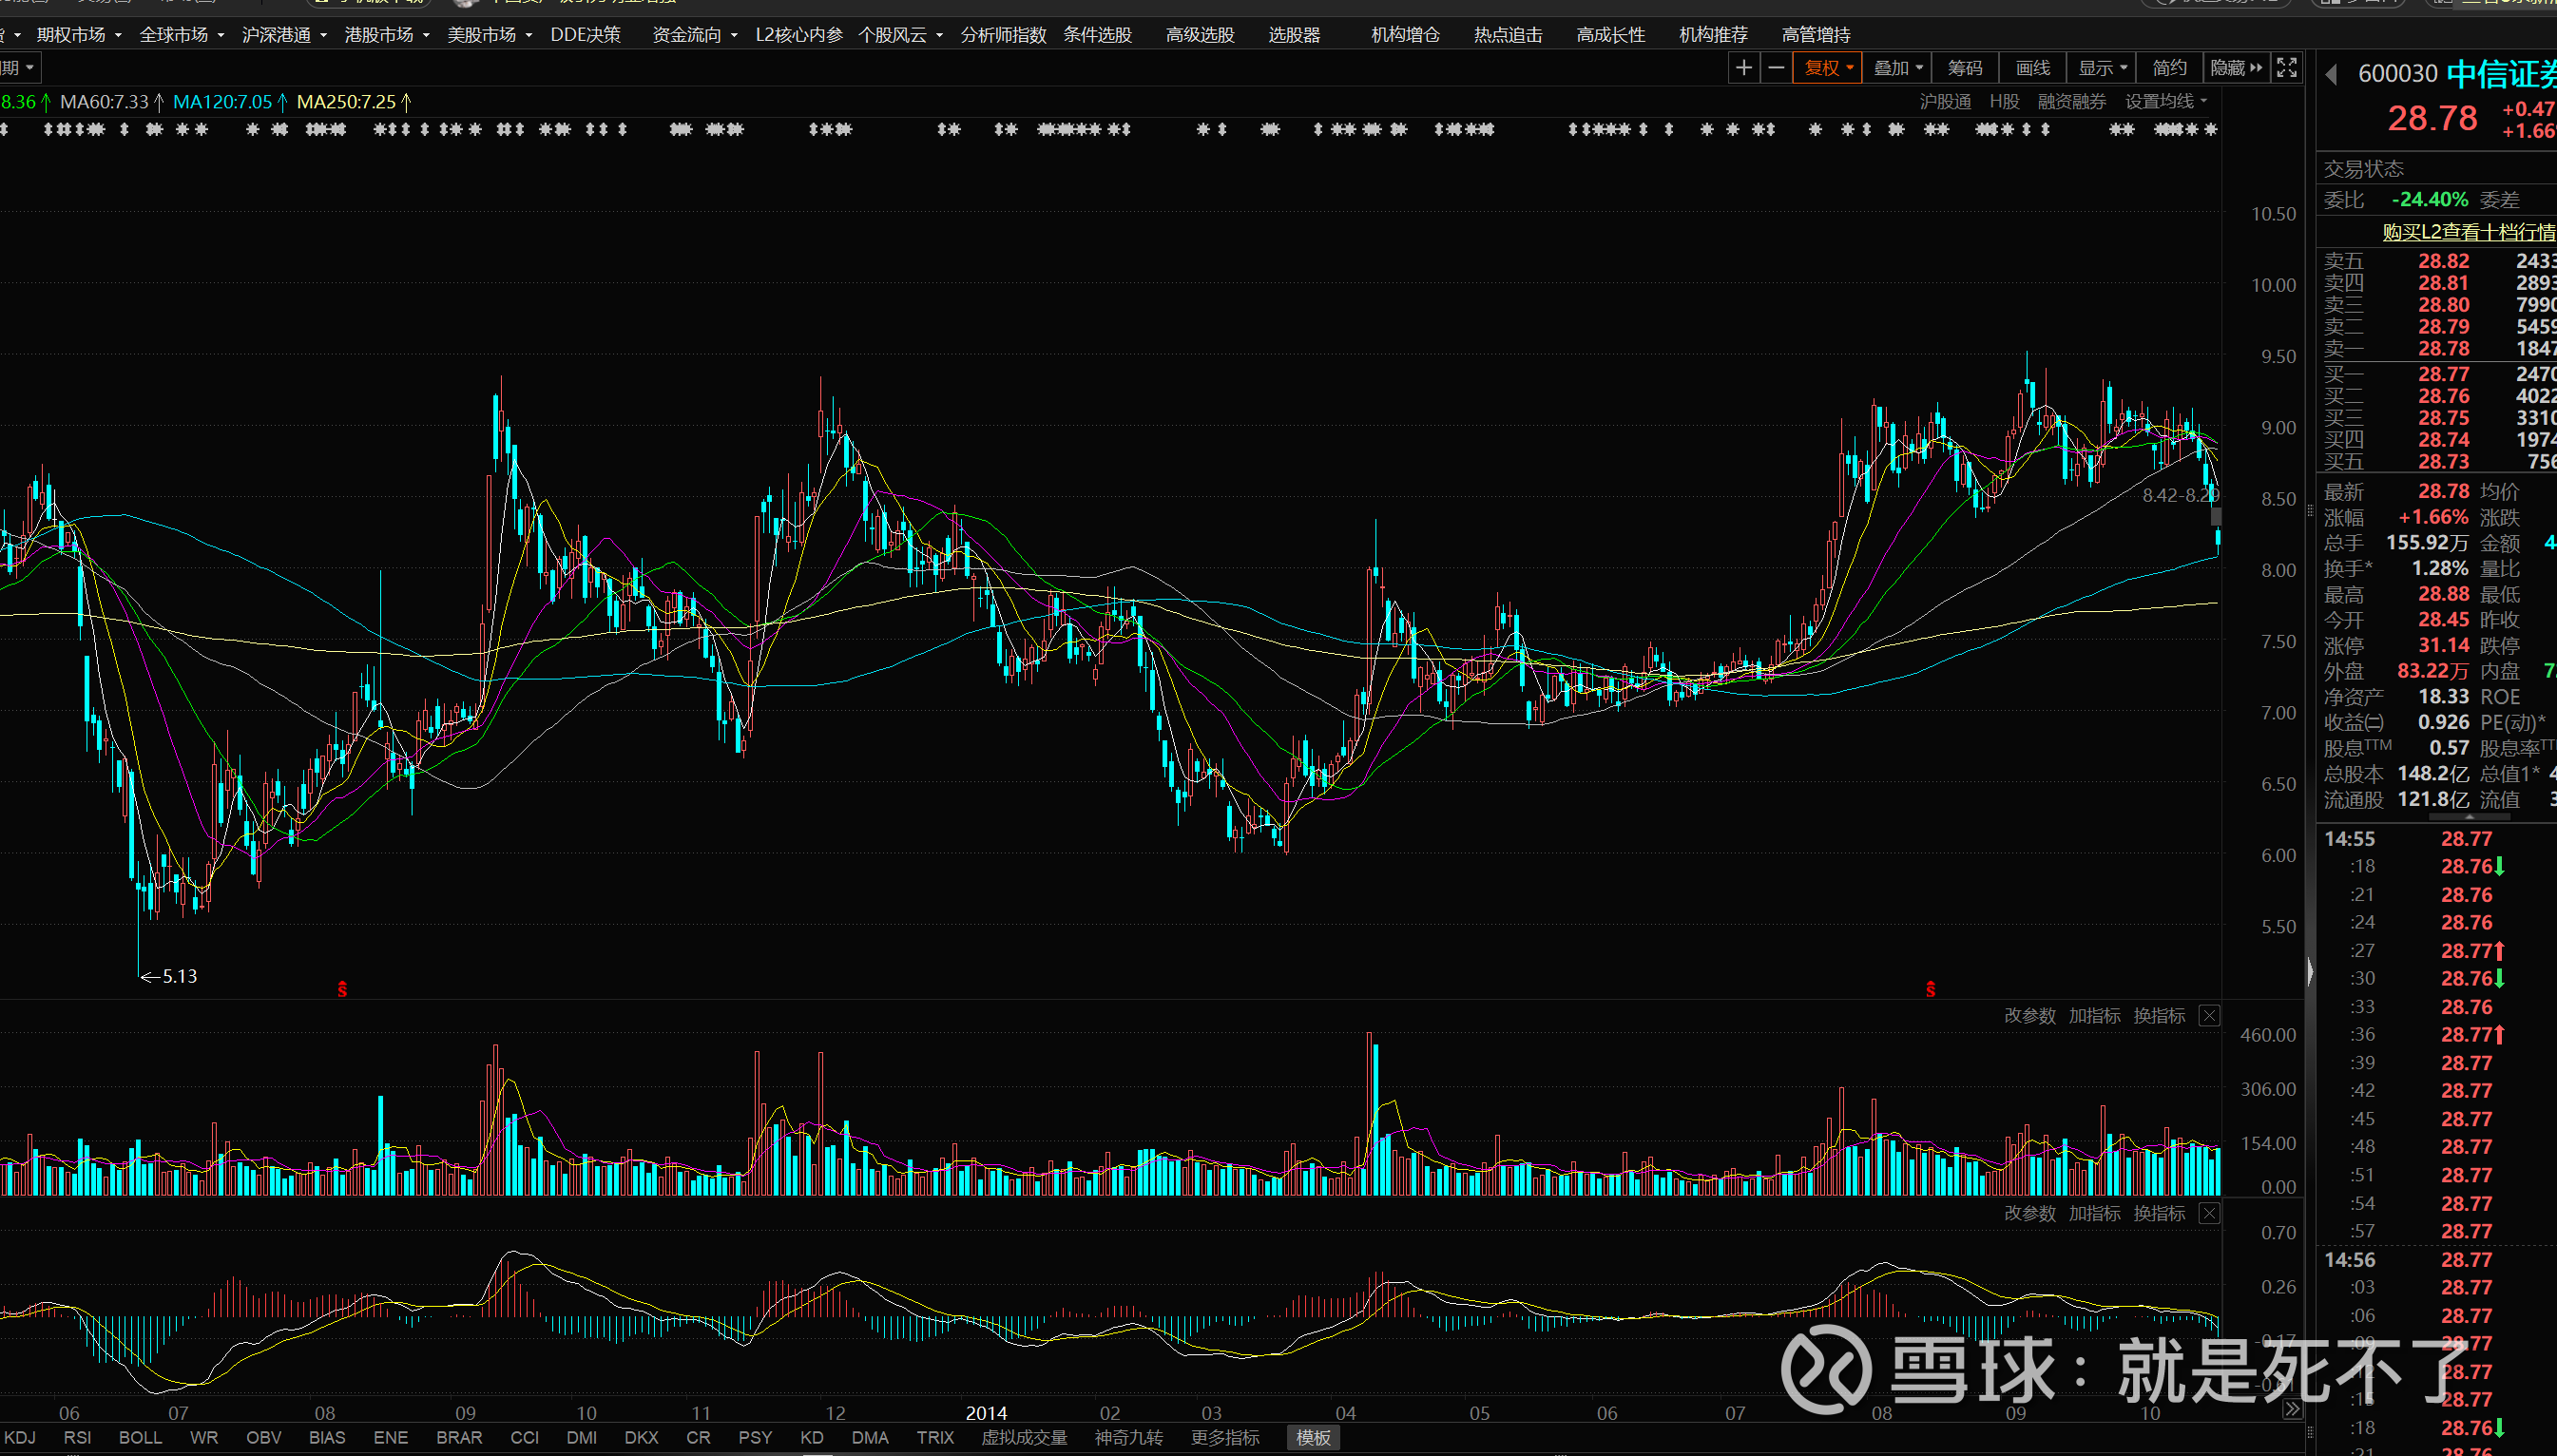
Task: Select the 画线 drawing tool button
Action: coord(2032,68)
